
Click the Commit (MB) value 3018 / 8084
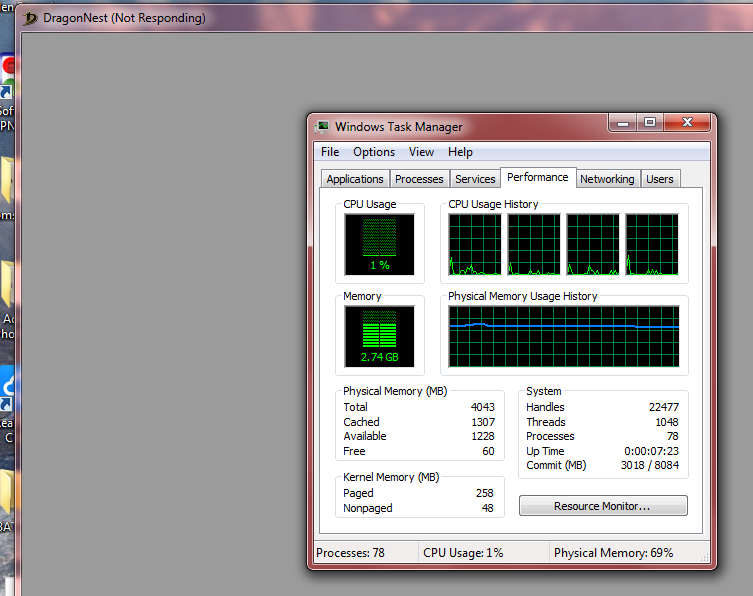(650, 465)
